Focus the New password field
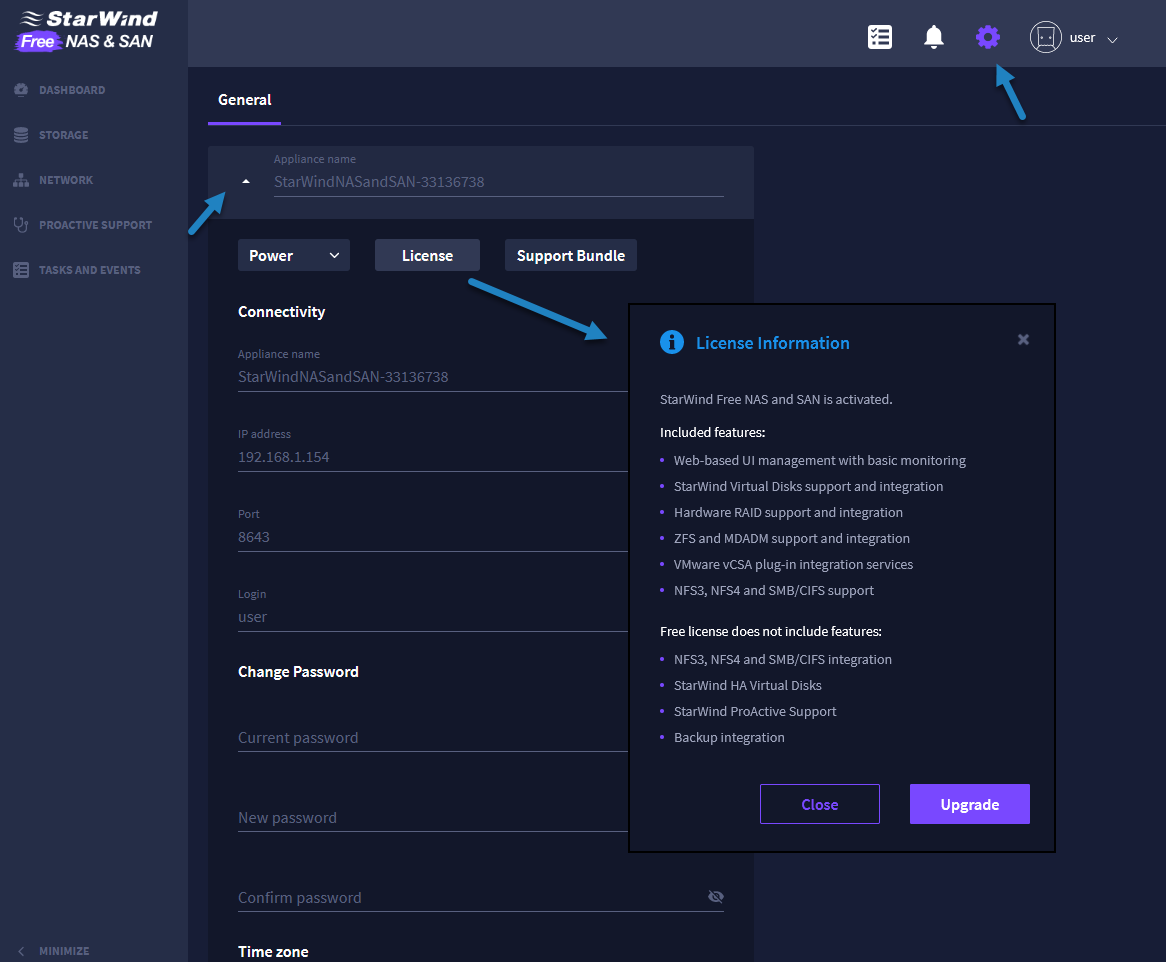 point(433,818)
